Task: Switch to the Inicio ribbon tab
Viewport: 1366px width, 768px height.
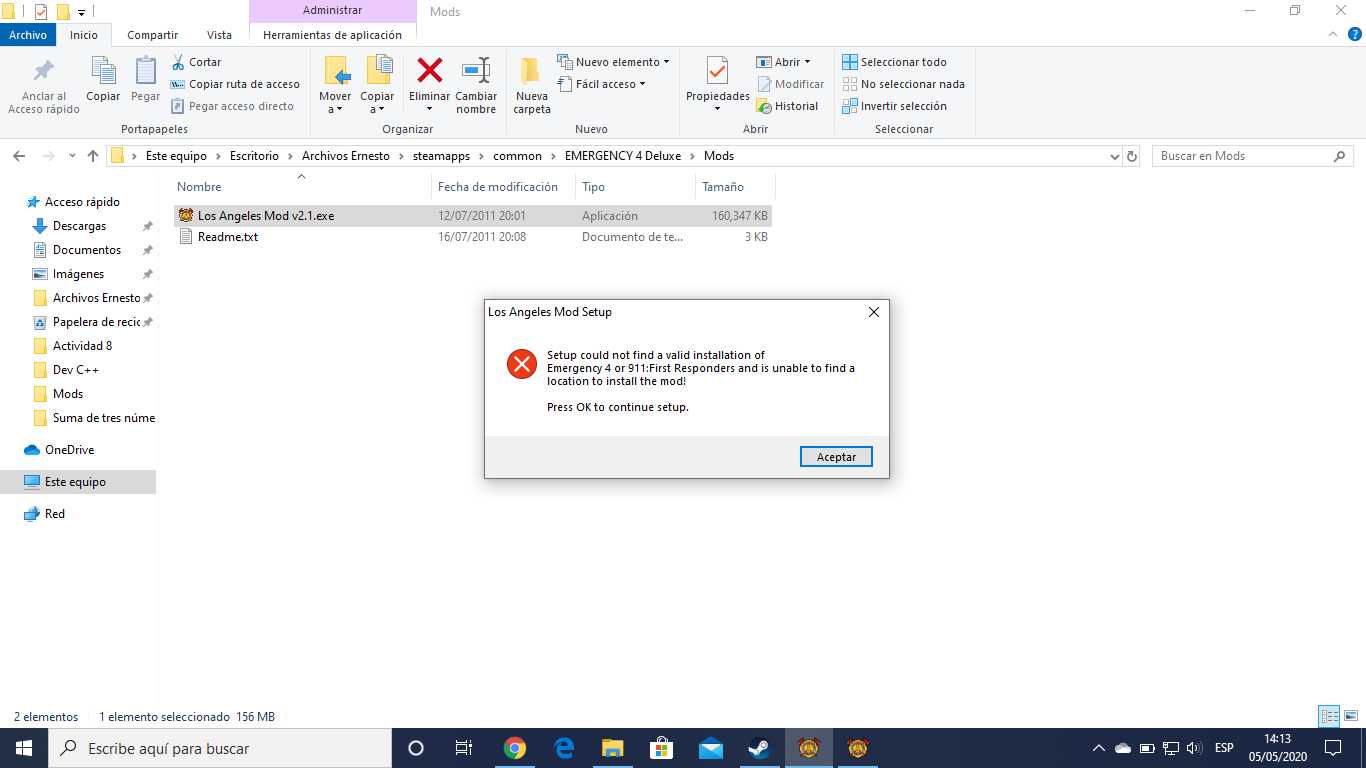Action: 84,35
